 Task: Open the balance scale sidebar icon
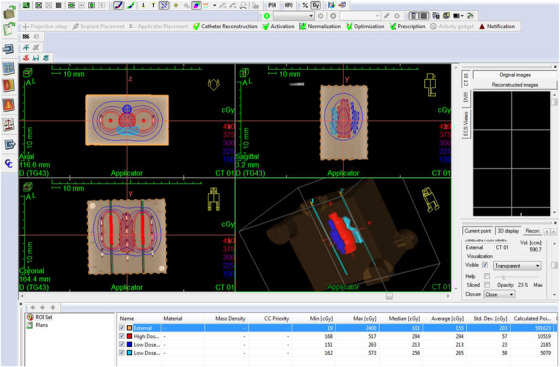coord(9,124)
